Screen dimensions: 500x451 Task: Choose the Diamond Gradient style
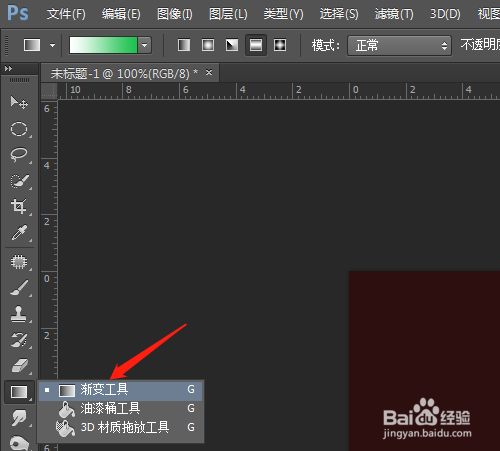[280, 45]
